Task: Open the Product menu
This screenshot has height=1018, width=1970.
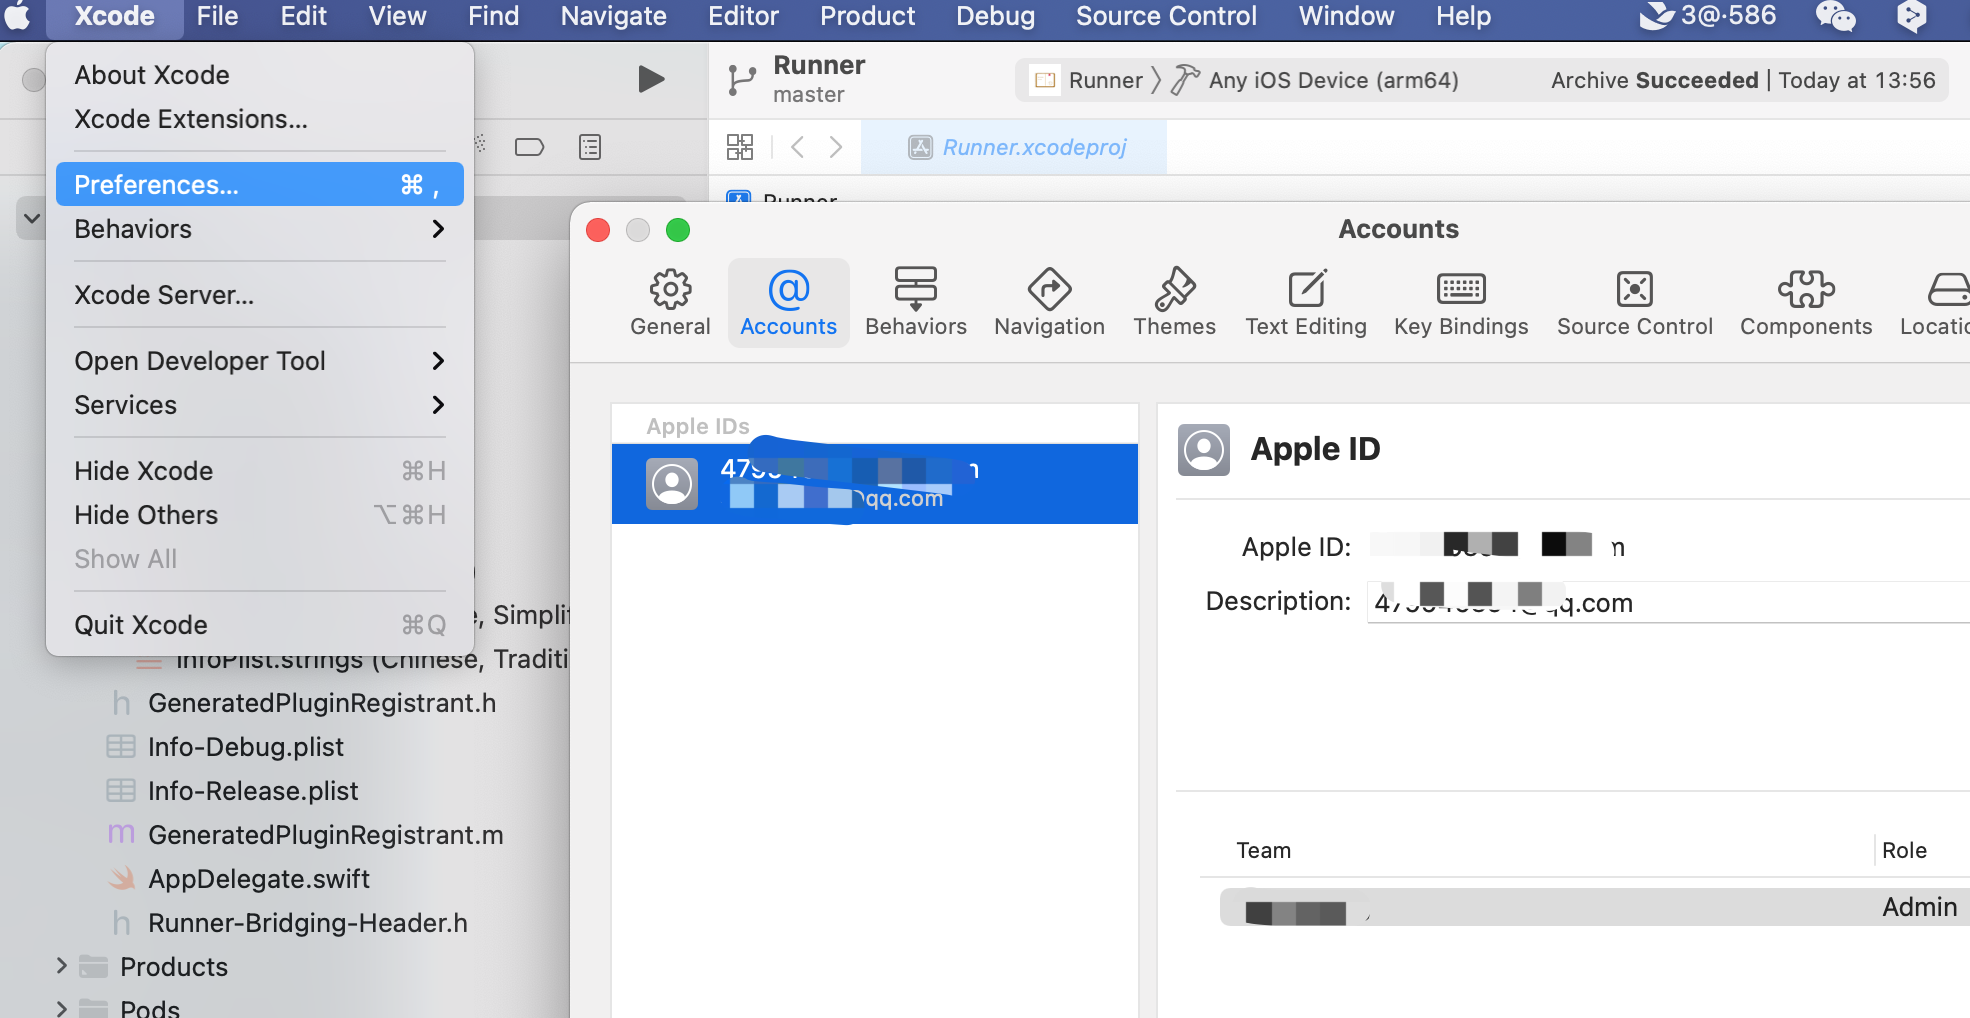Action: click(x=867, y=16)
